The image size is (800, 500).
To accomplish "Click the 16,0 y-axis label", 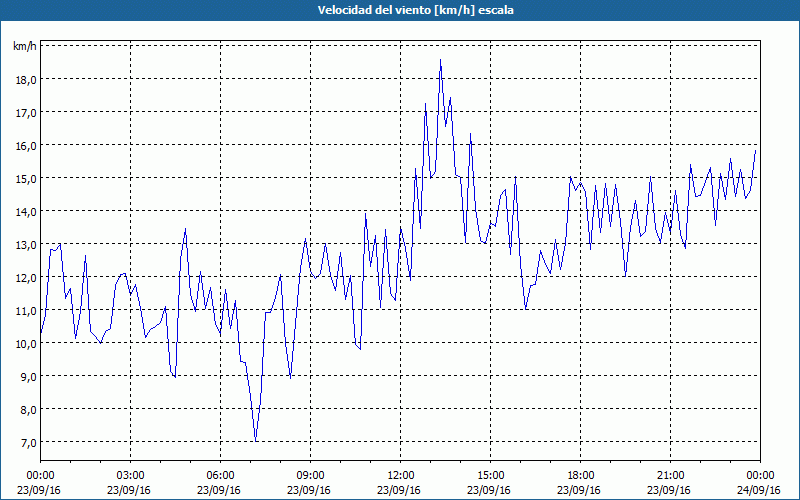I will click(26, 146).
